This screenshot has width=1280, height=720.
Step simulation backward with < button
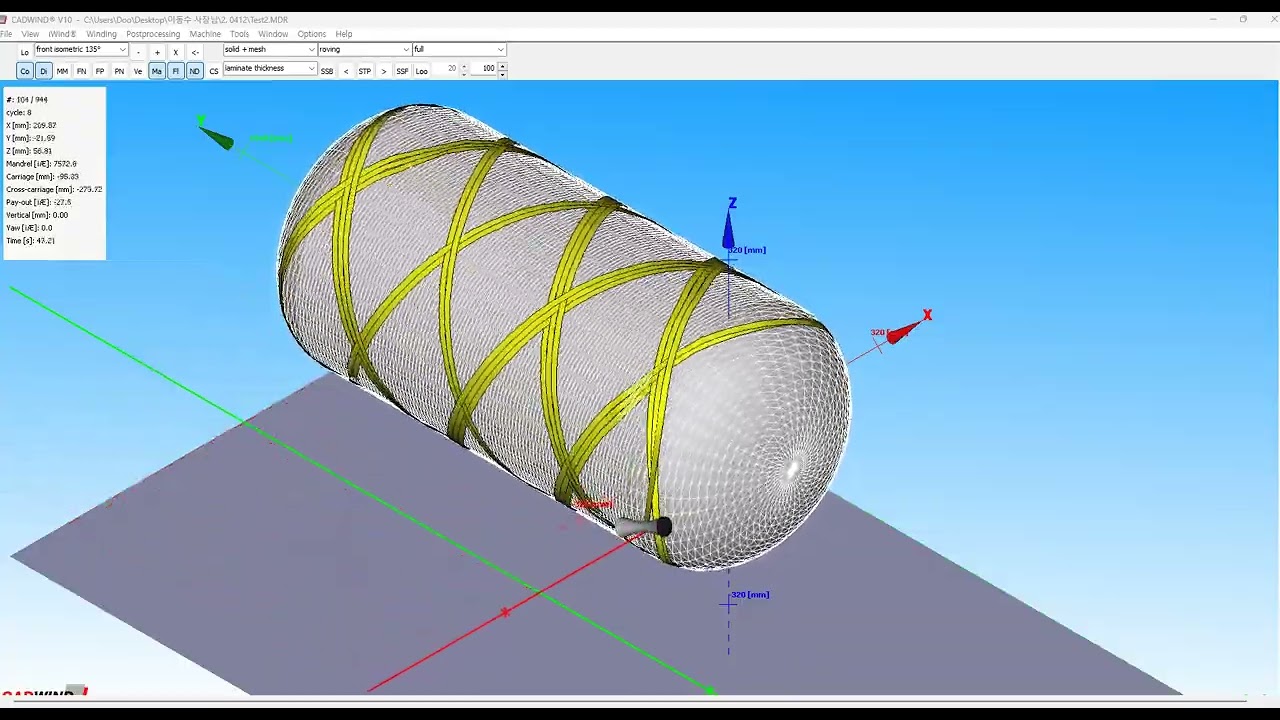[346, 71]
